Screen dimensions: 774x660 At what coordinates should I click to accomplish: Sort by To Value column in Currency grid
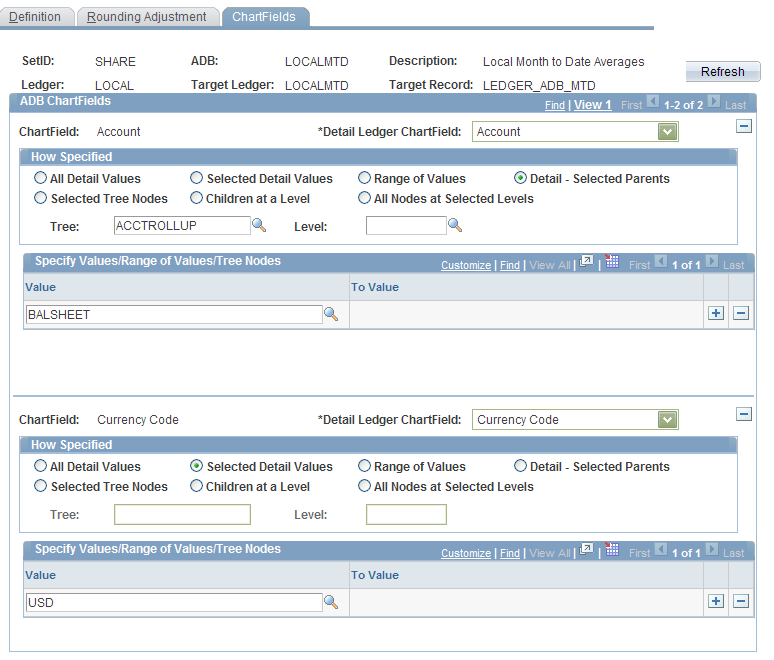375,576
